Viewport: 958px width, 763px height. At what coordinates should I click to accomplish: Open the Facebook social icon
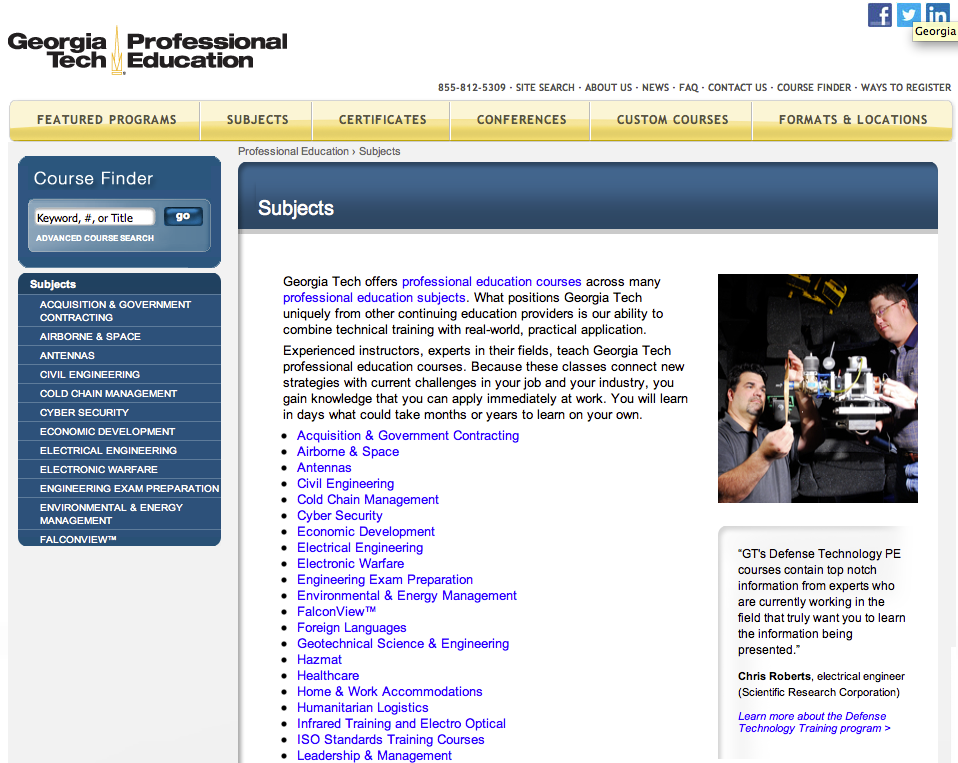click(880, 15)
